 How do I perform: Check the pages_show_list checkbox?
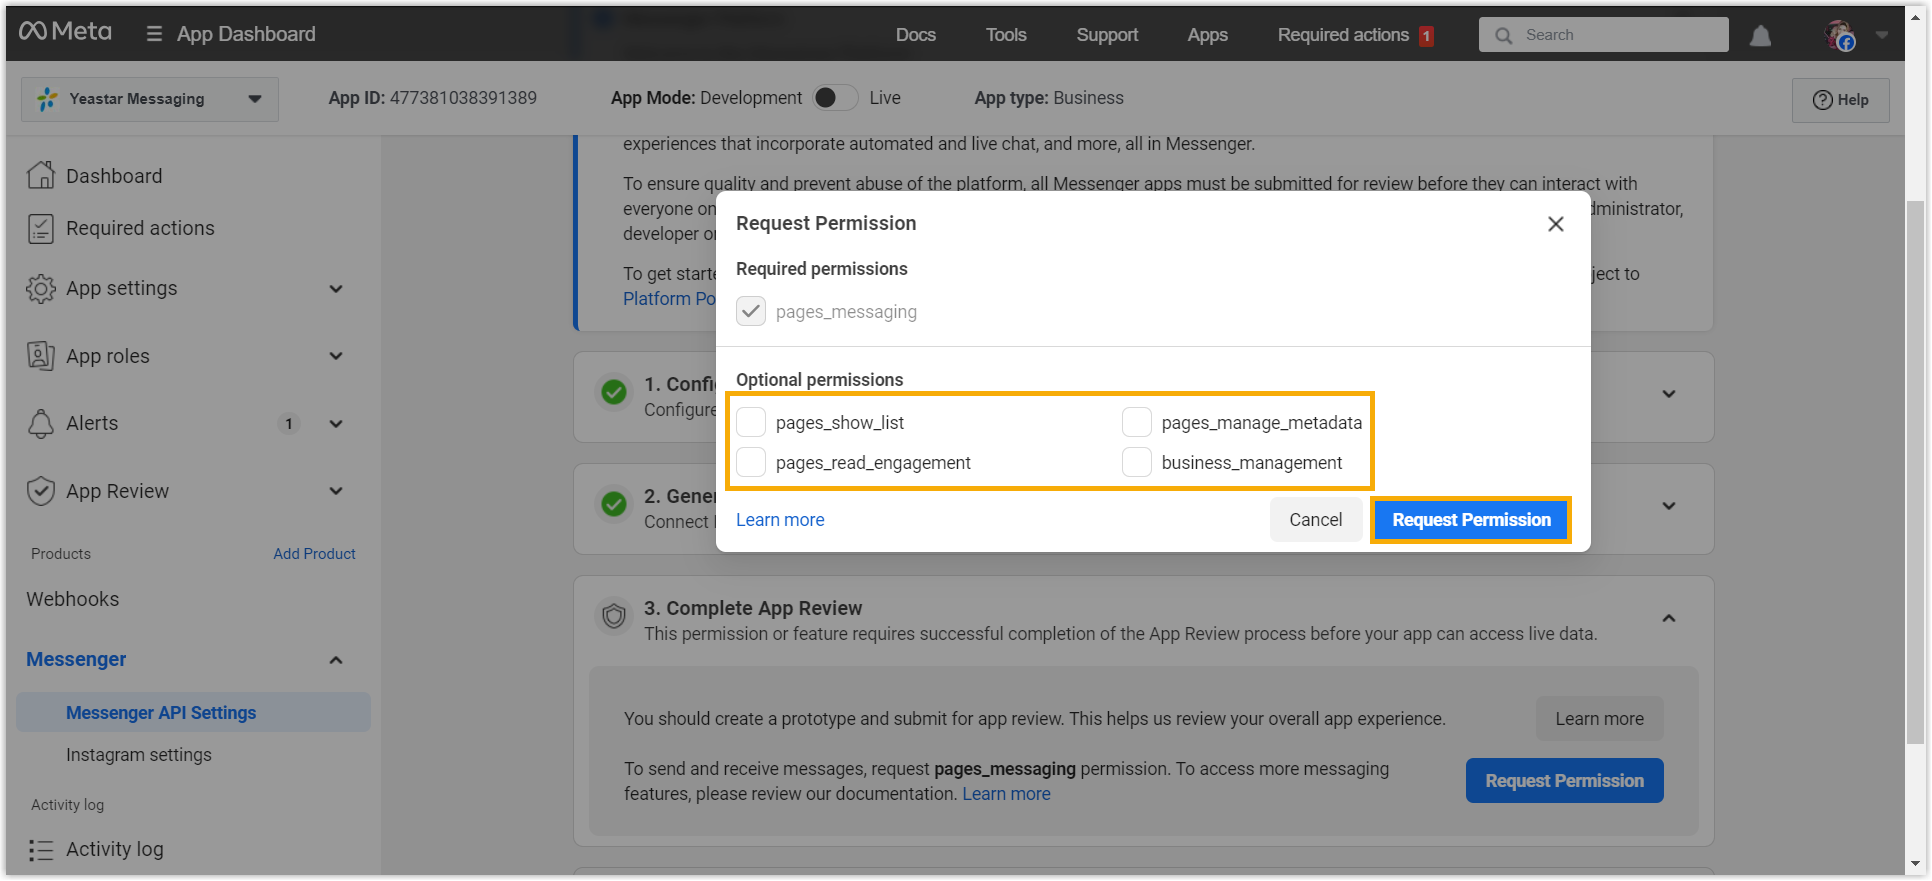[x=751, y=423]
